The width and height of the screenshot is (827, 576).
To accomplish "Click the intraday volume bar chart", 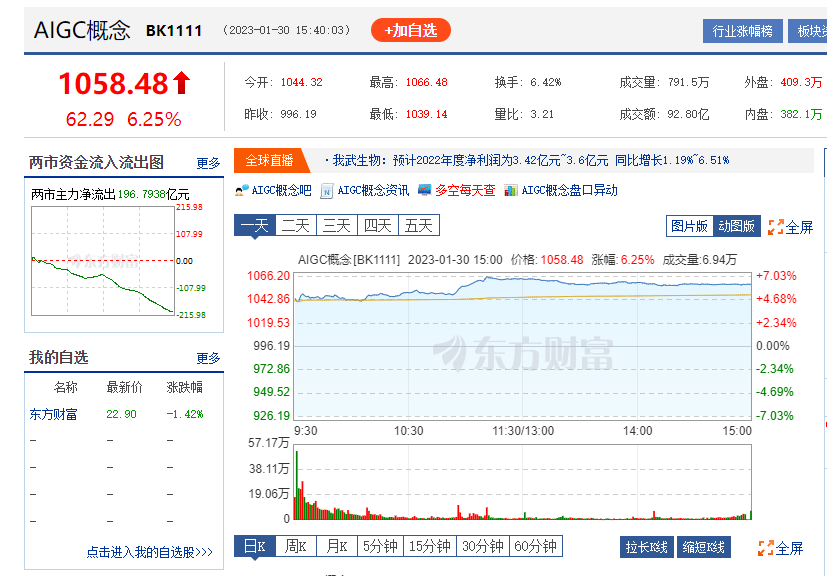I will pos(522,482).
